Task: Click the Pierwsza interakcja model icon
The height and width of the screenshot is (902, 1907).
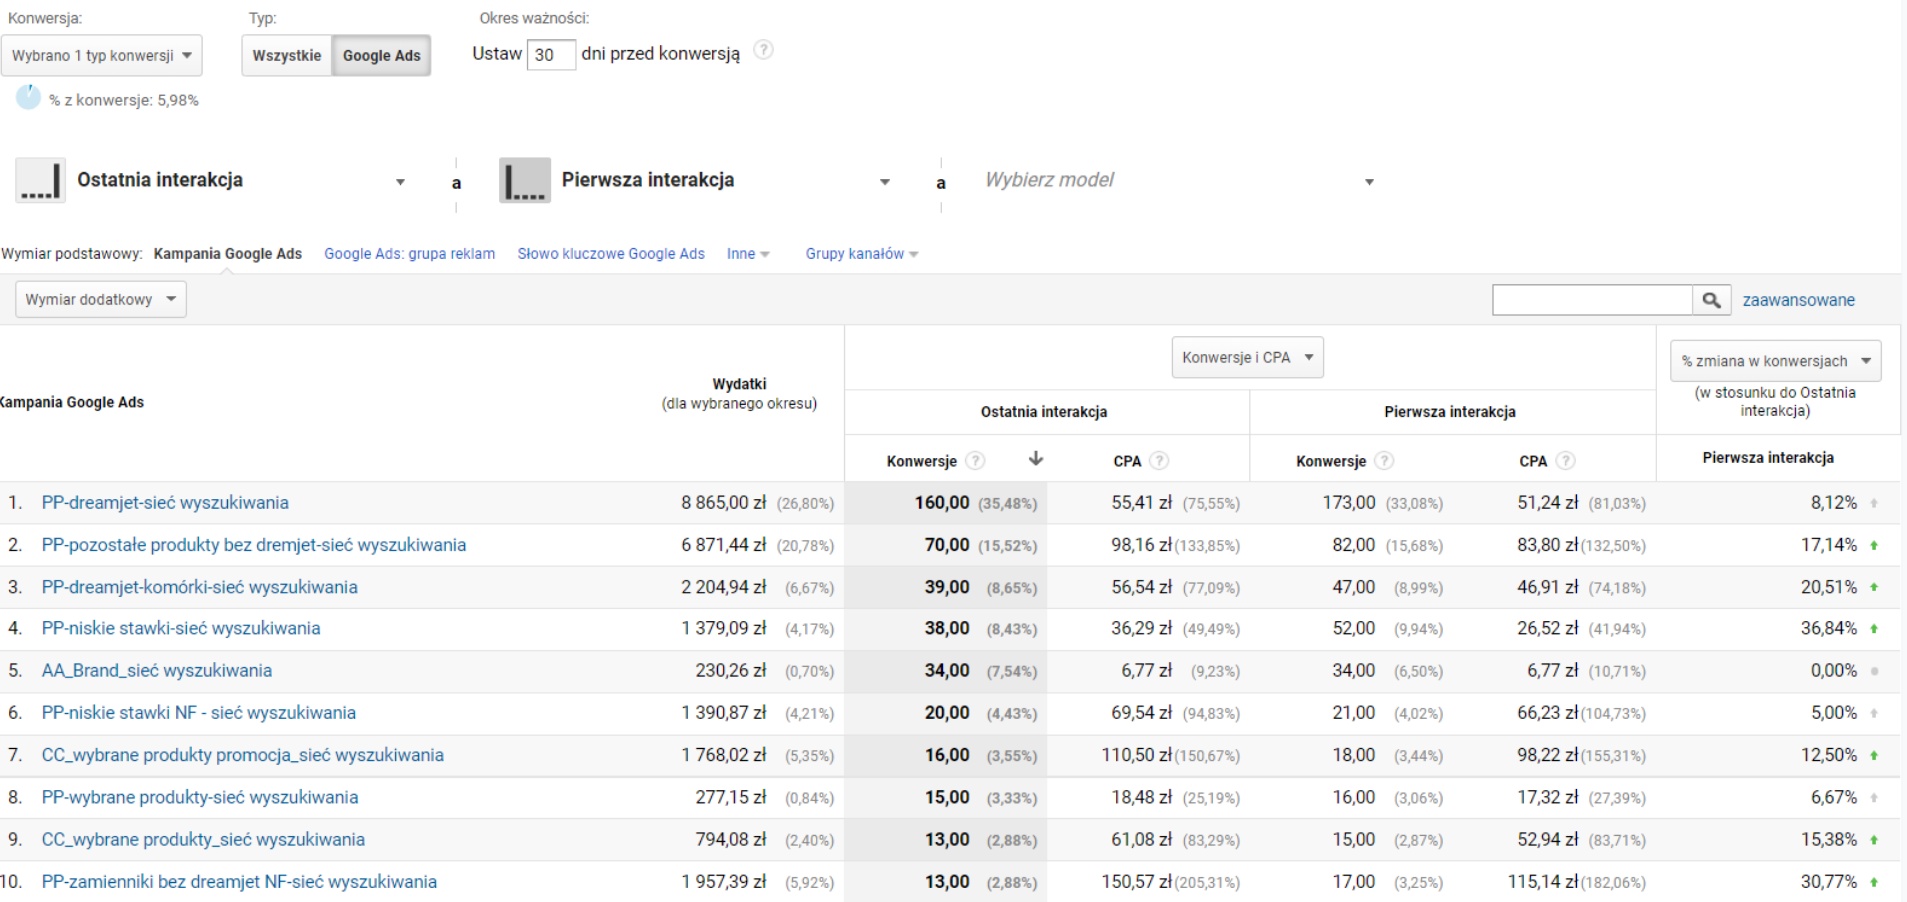Action: coord(525,181)
